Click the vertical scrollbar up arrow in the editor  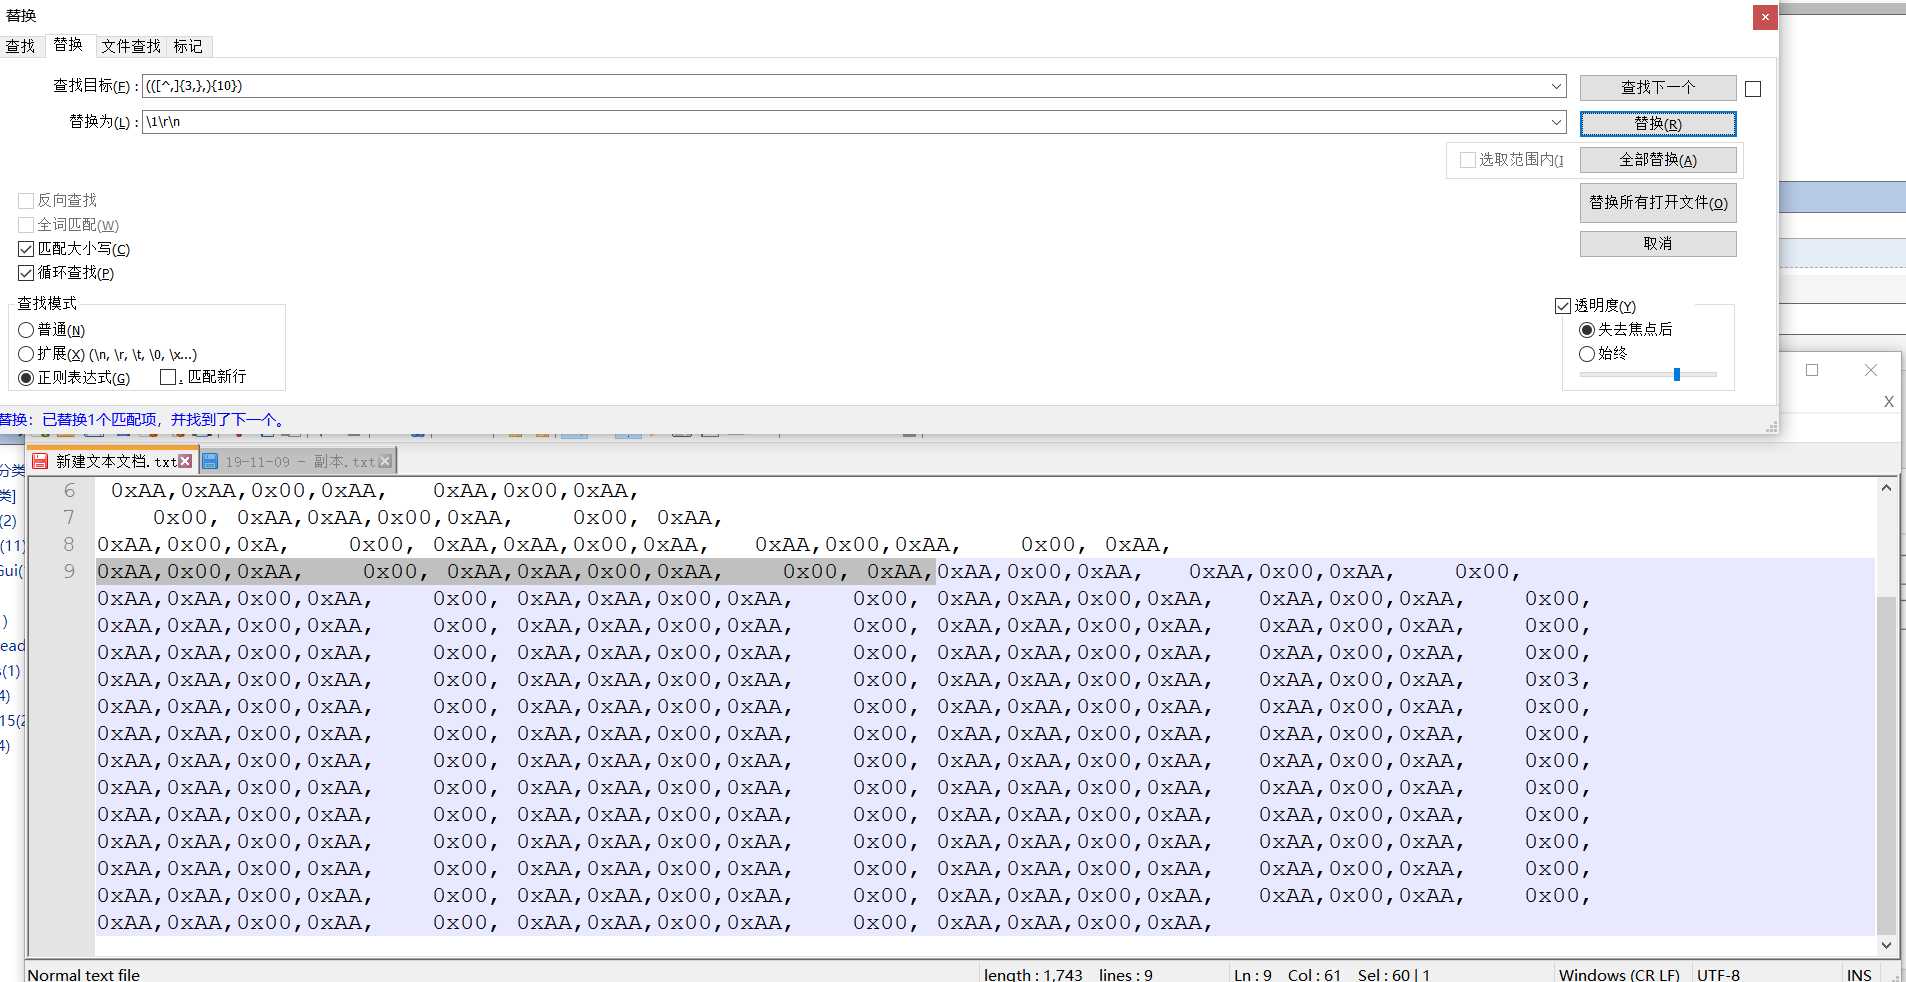pyautogui.click(x=1886, y=488)
